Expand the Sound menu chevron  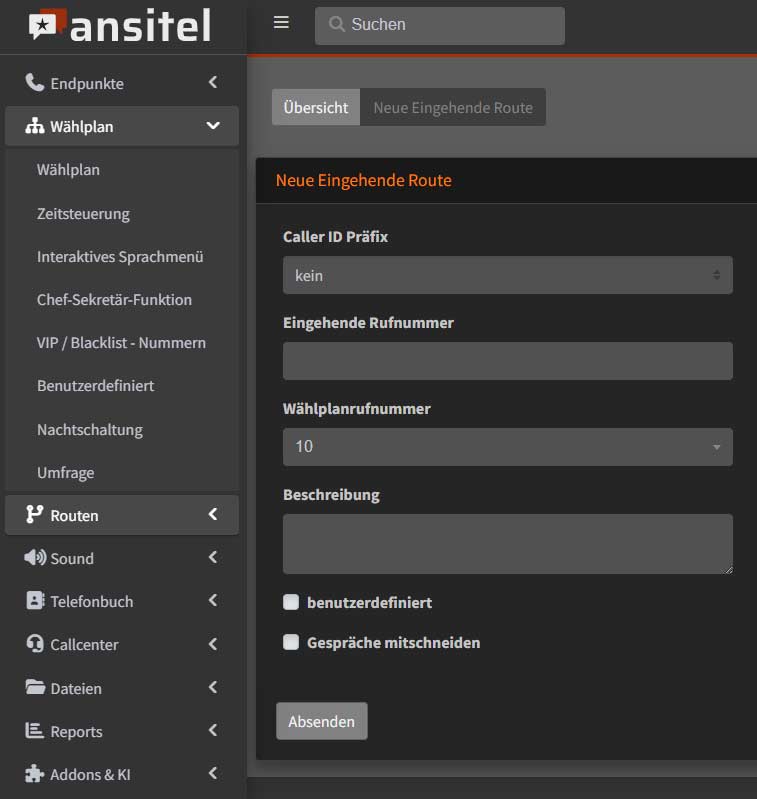(213, 557)
